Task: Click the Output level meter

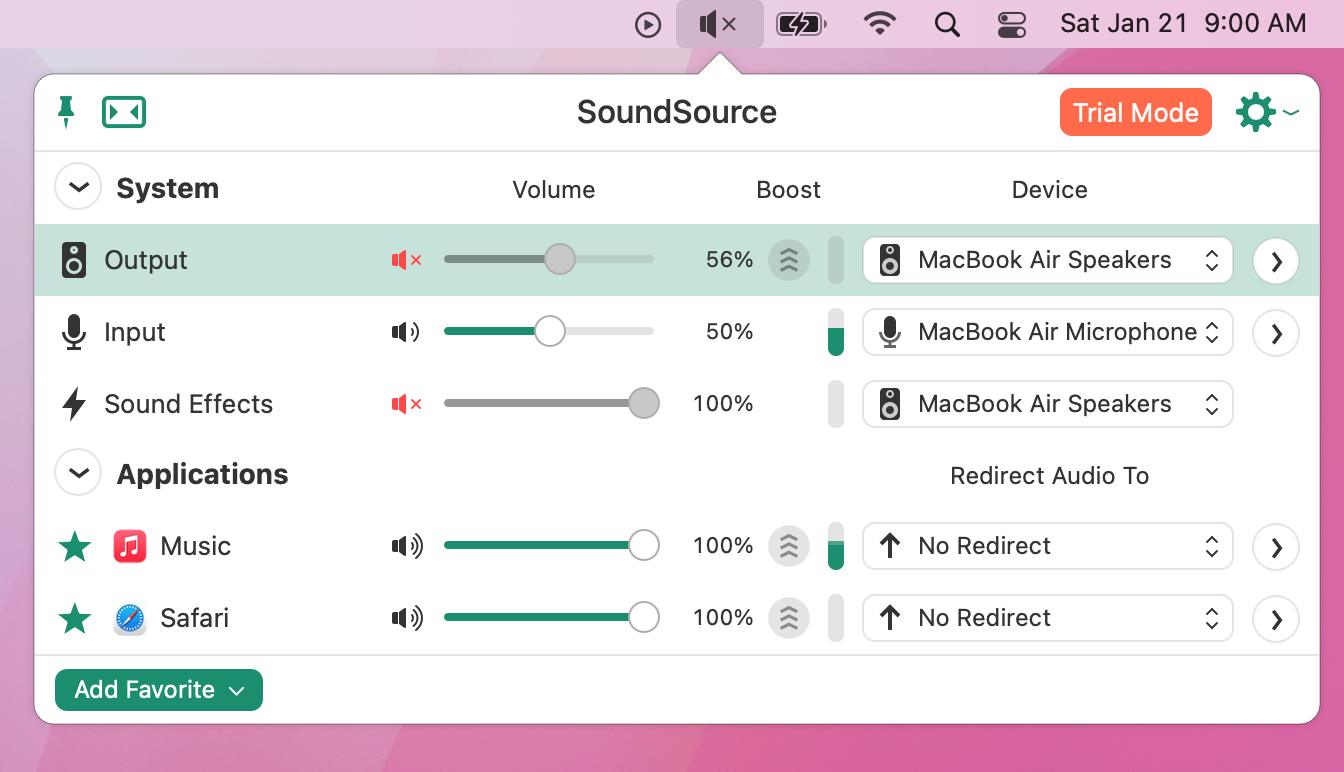Action: click(836, 260)
